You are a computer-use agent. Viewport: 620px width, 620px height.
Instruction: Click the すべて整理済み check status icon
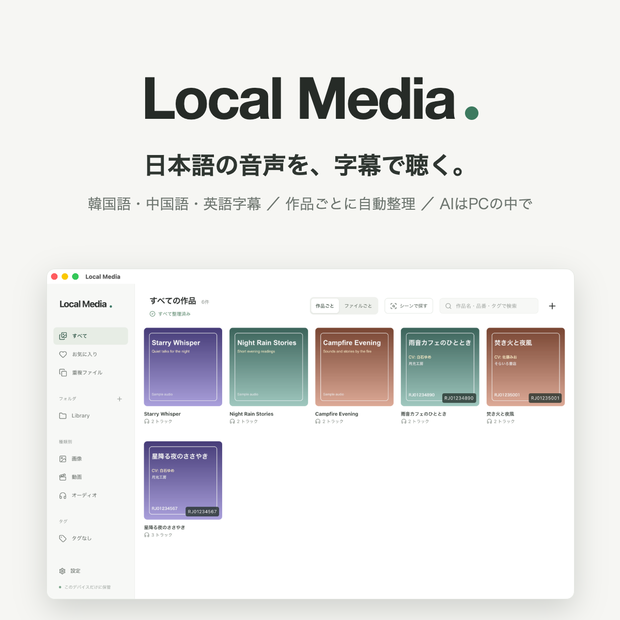click(x=152, y=314)
